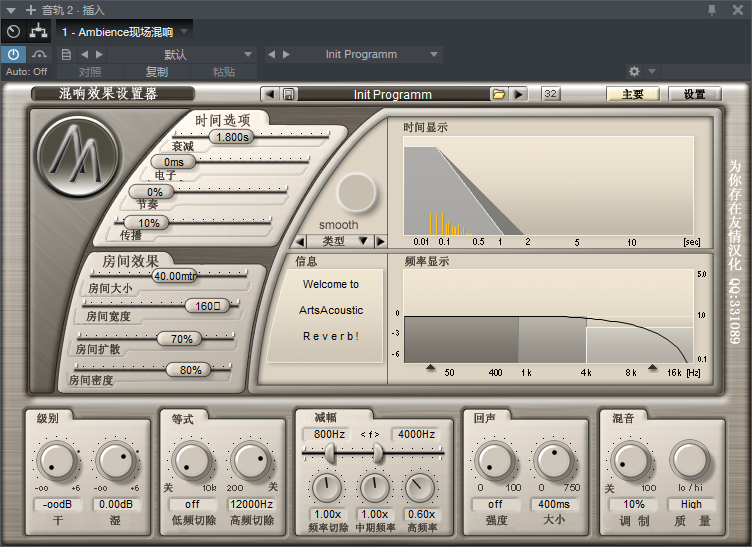Switch to the 设置 tab
The width and height of the screenshot is (752, 547).
coord(694,94)
